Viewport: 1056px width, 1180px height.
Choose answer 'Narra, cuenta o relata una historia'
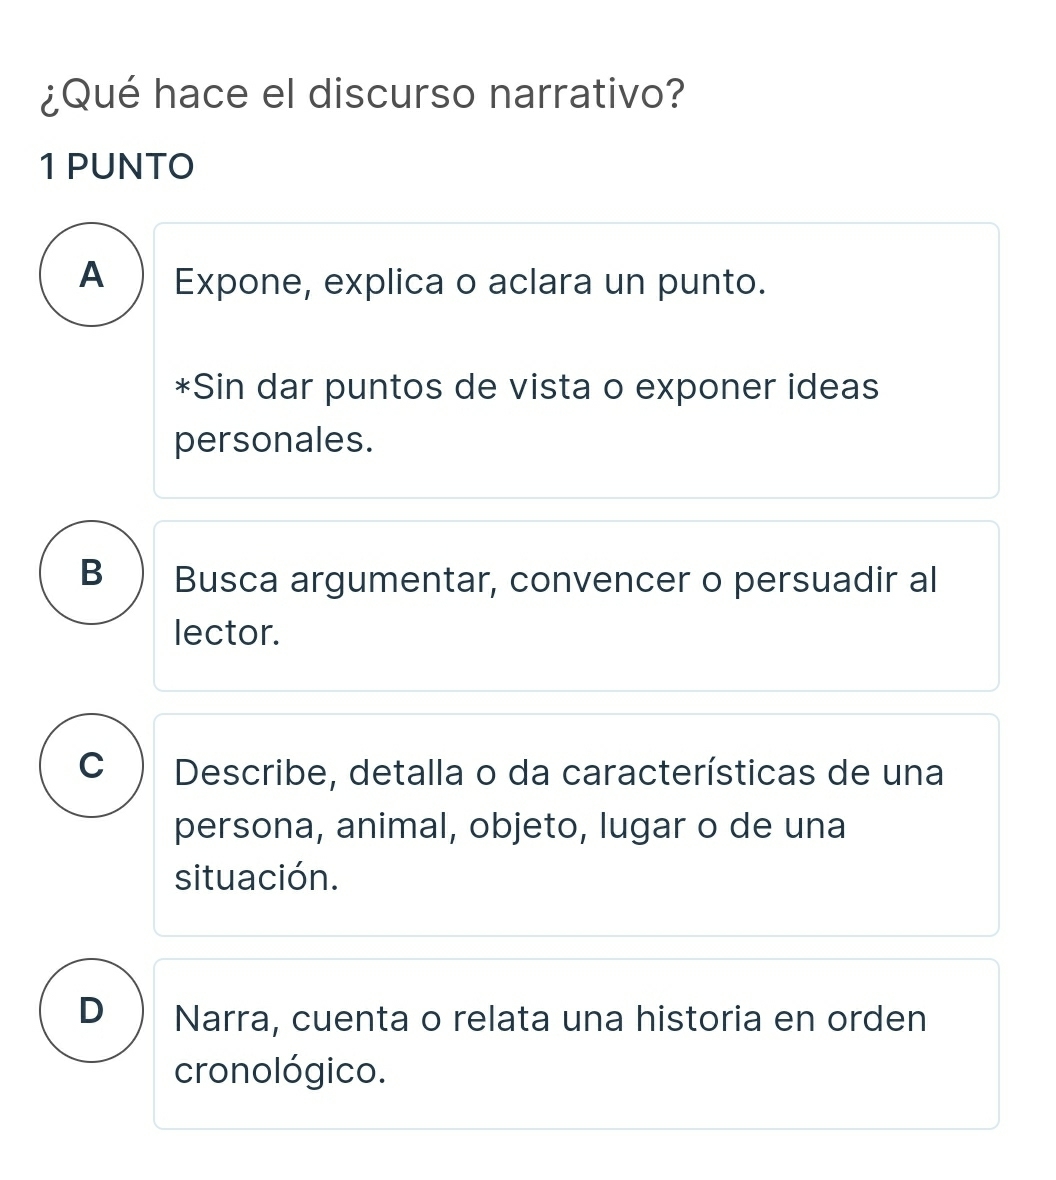point(550,1019)
